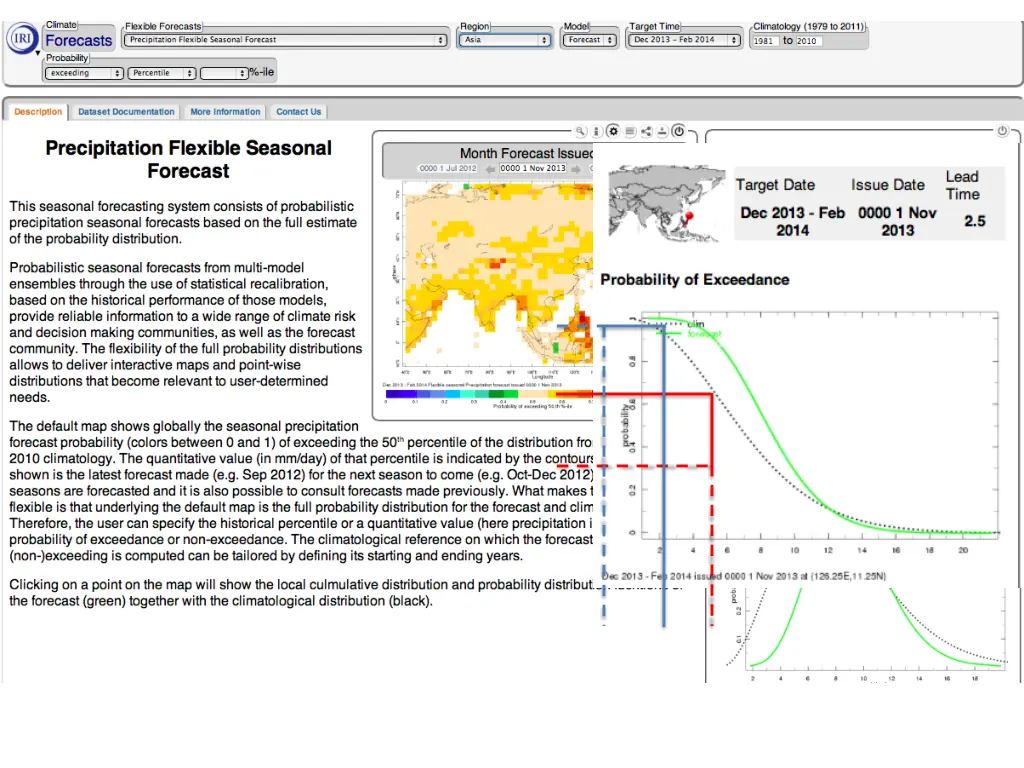Click the info icon above the map
The image size is (1024, 768).
(x=597, y=131)
